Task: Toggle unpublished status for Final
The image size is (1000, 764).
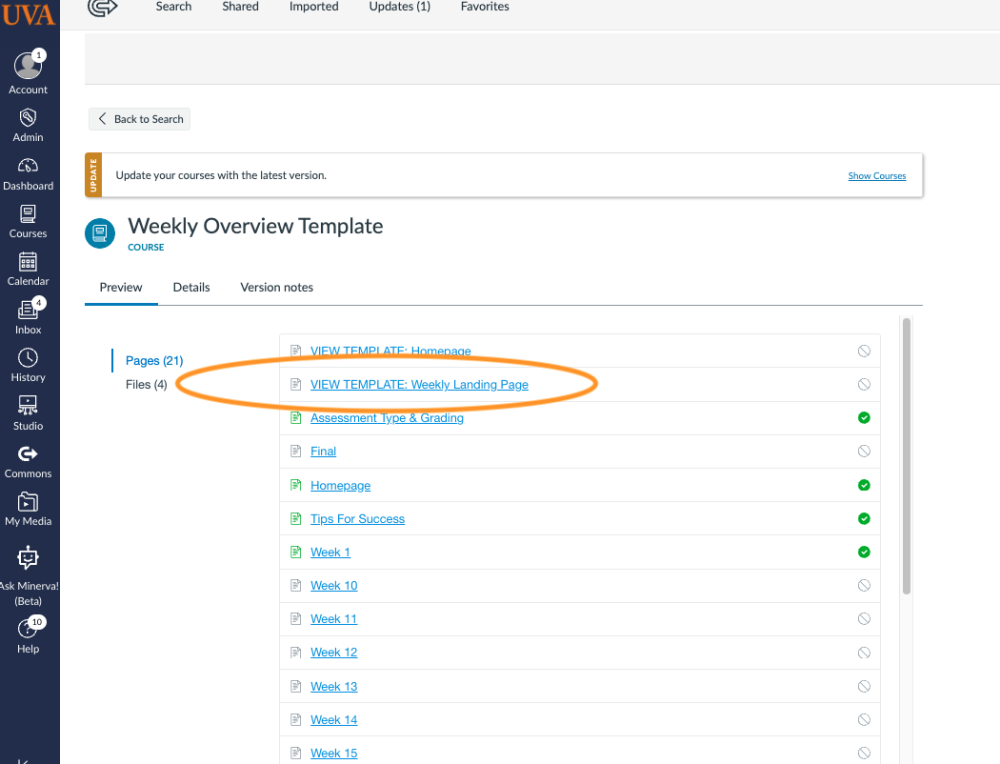Action: pyautogui.click(x=864, y=451)
